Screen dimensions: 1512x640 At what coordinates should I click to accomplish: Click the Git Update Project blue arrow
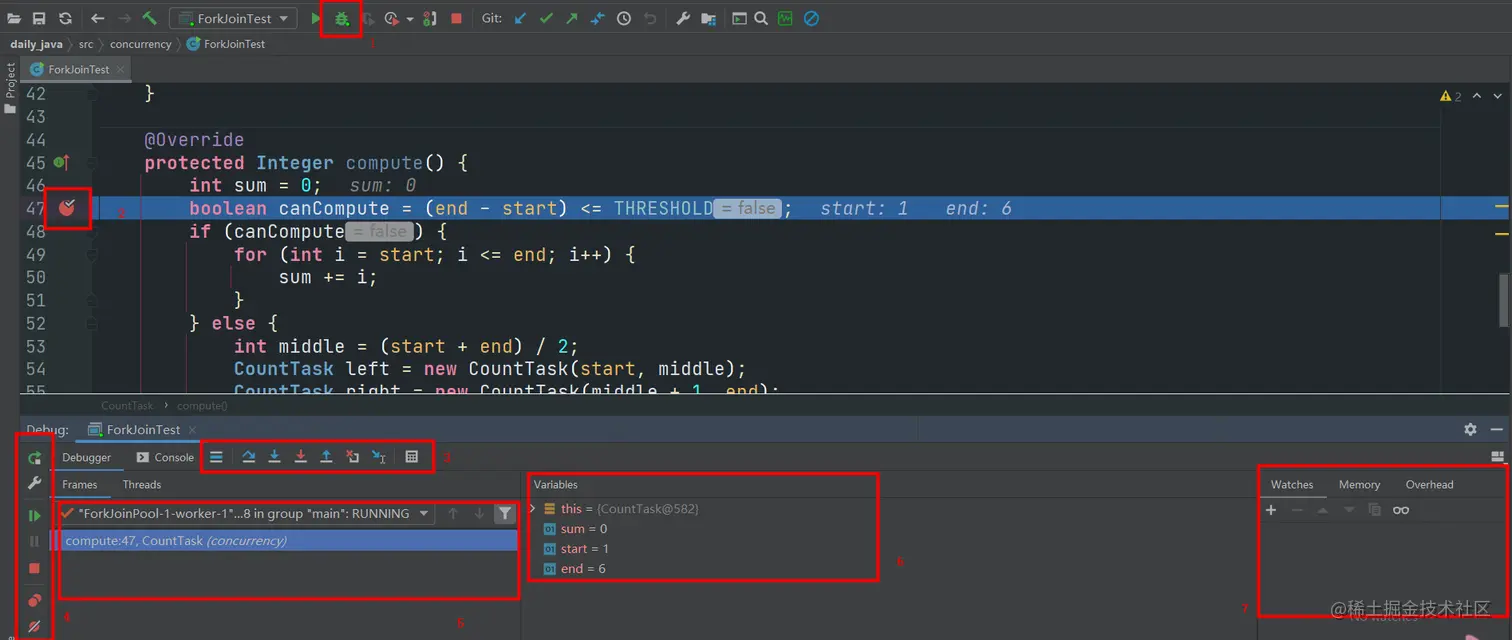(x=521, y=18)
